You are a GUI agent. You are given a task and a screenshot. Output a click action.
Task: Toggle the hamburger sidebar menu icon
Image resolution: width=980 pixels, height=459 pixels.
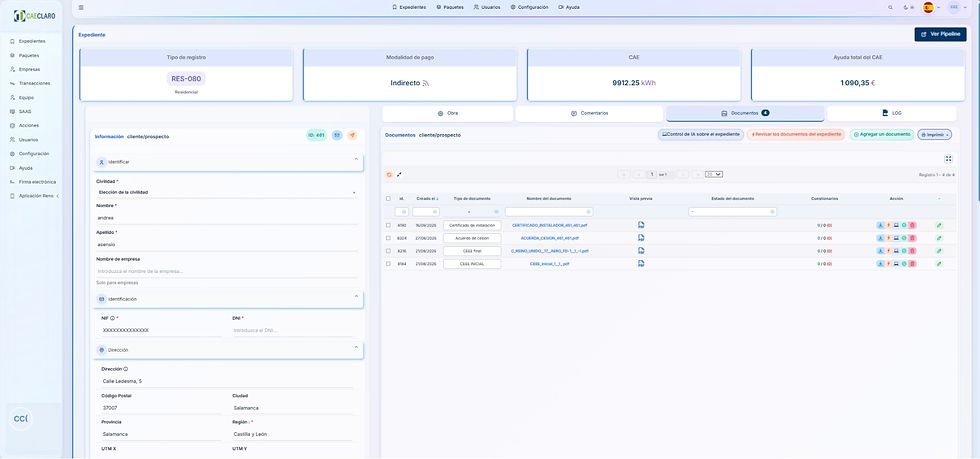(81, 8)
